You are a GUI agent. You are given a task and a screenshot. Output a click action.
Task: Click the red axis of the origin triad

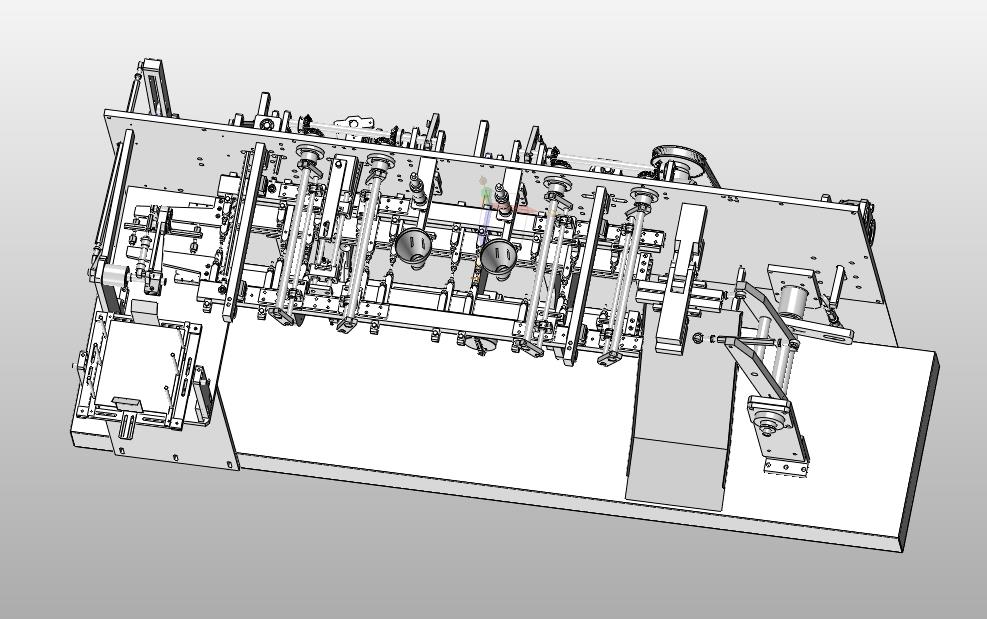coord(522,210)
